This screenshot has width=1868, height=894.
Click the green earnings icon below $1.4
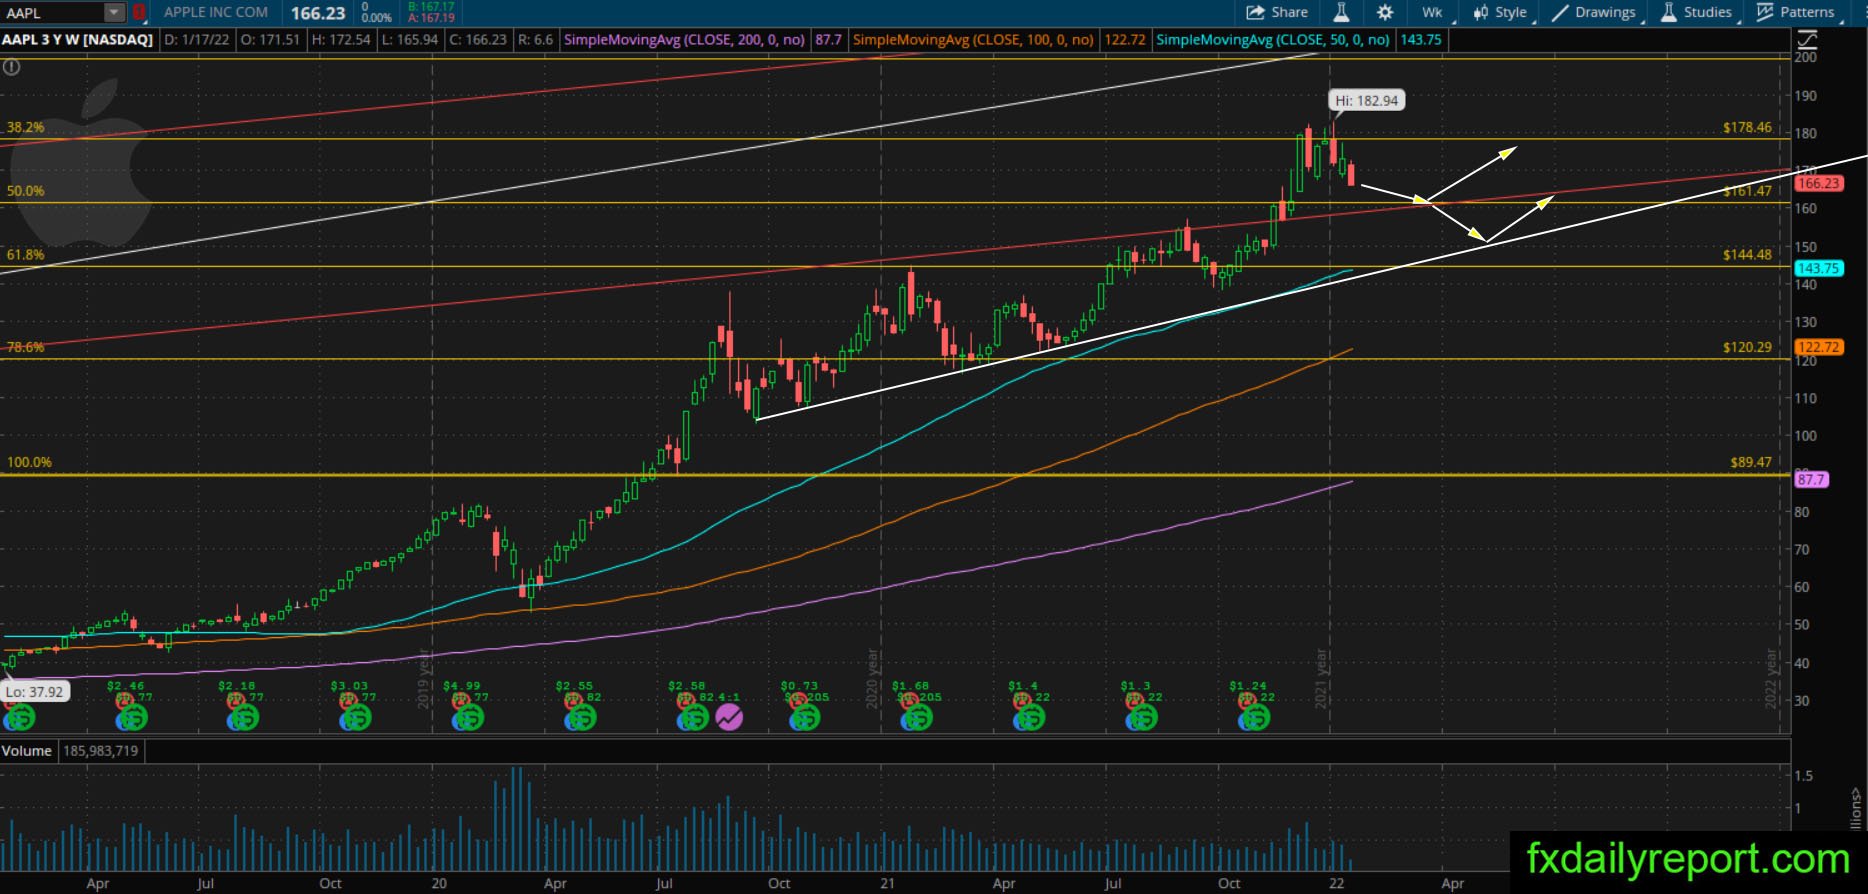[1031, 717]
